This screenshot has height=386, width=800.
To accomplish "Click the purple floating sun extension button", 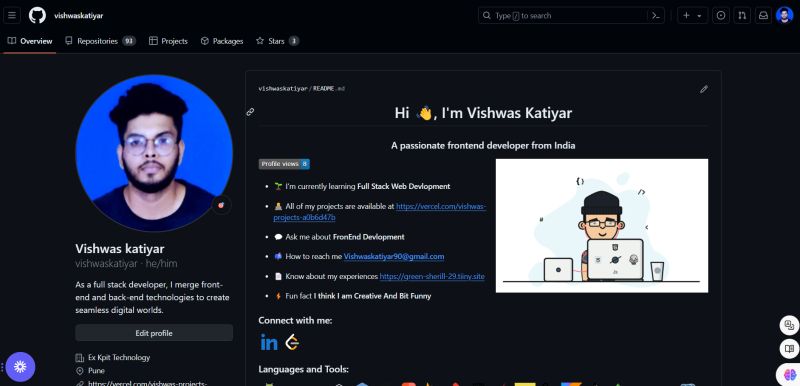I will pyautogui.click(x=20, y=367).
